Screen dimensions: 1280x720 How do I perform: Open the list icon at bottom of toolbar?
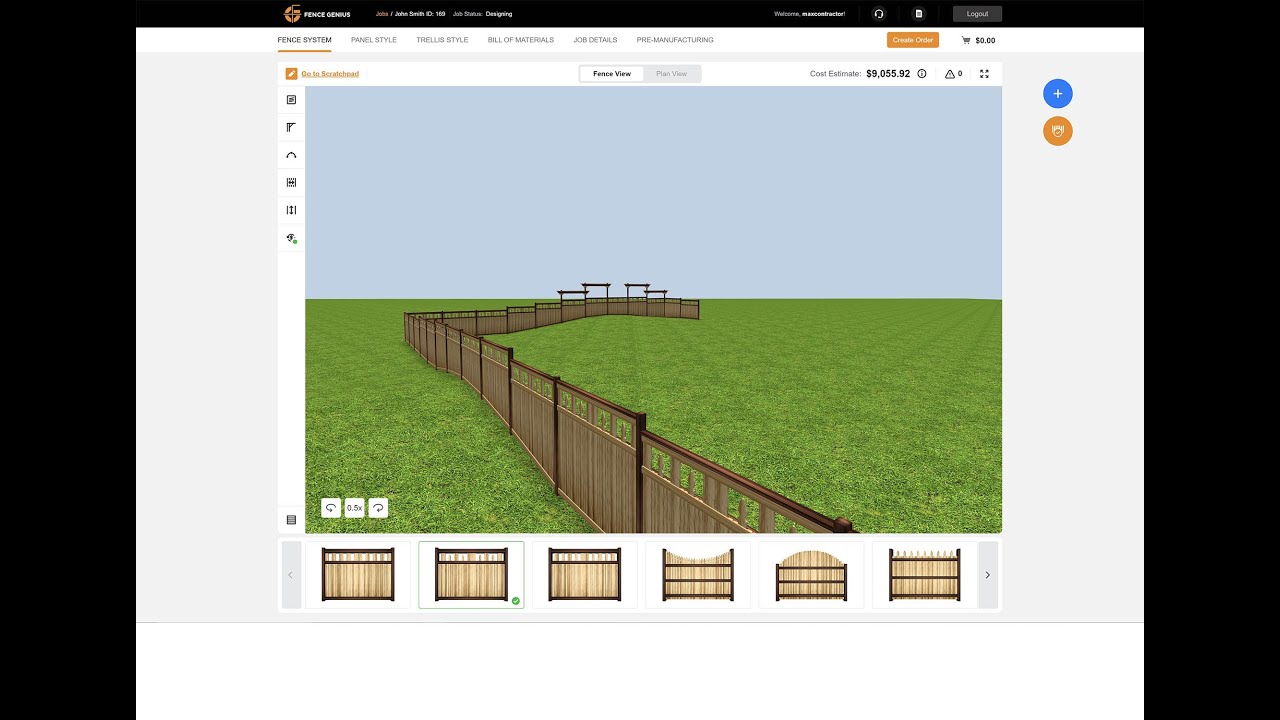coord(291,520)
